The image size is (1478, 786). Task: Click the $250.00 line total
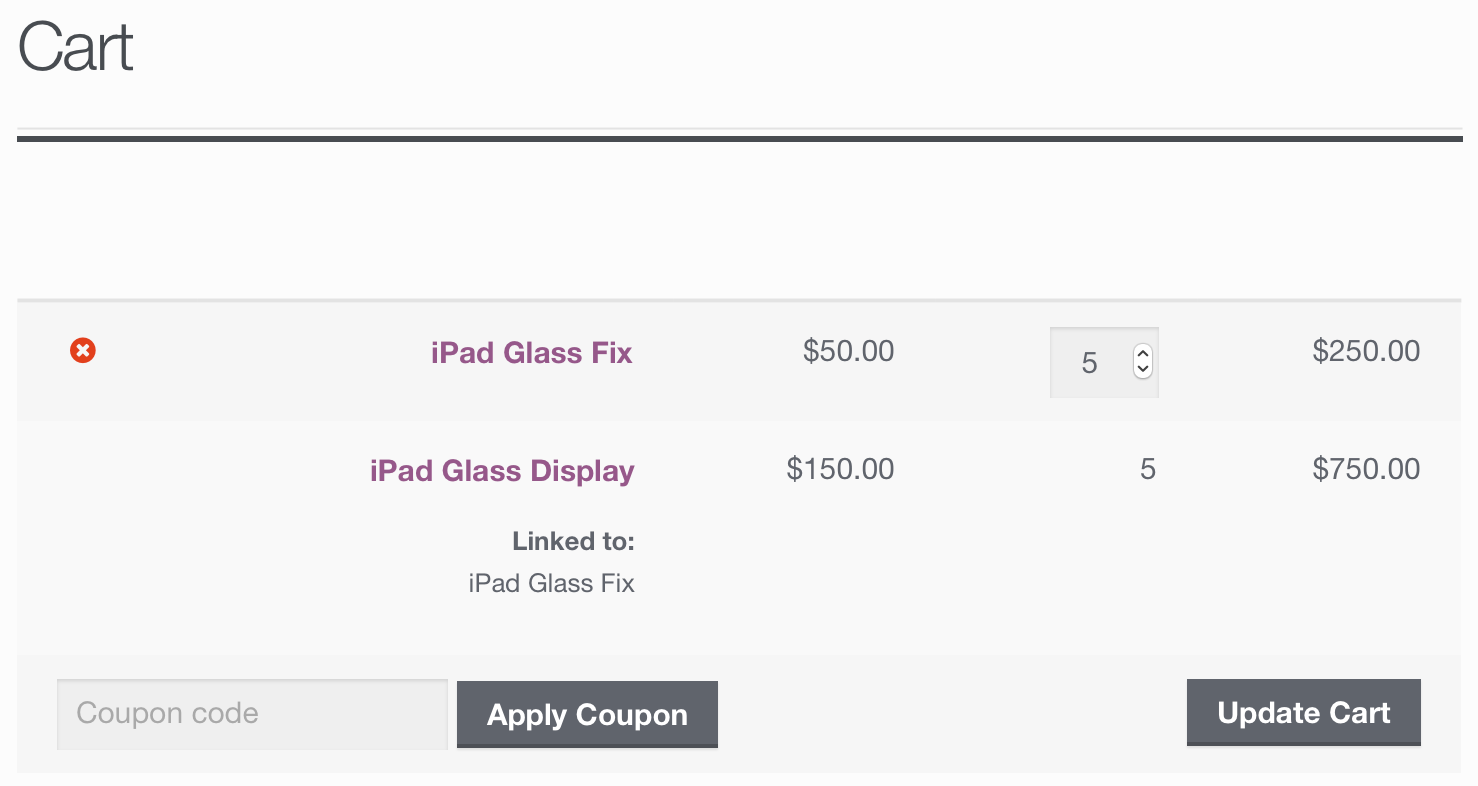1366,351
